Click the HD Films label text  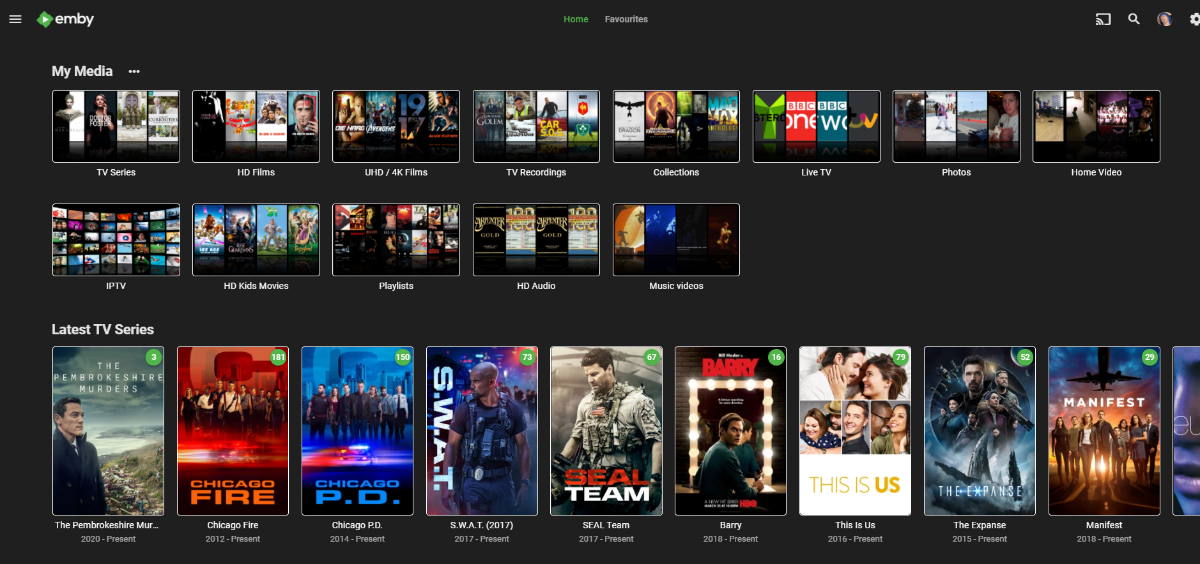click(x=256, y=172)
